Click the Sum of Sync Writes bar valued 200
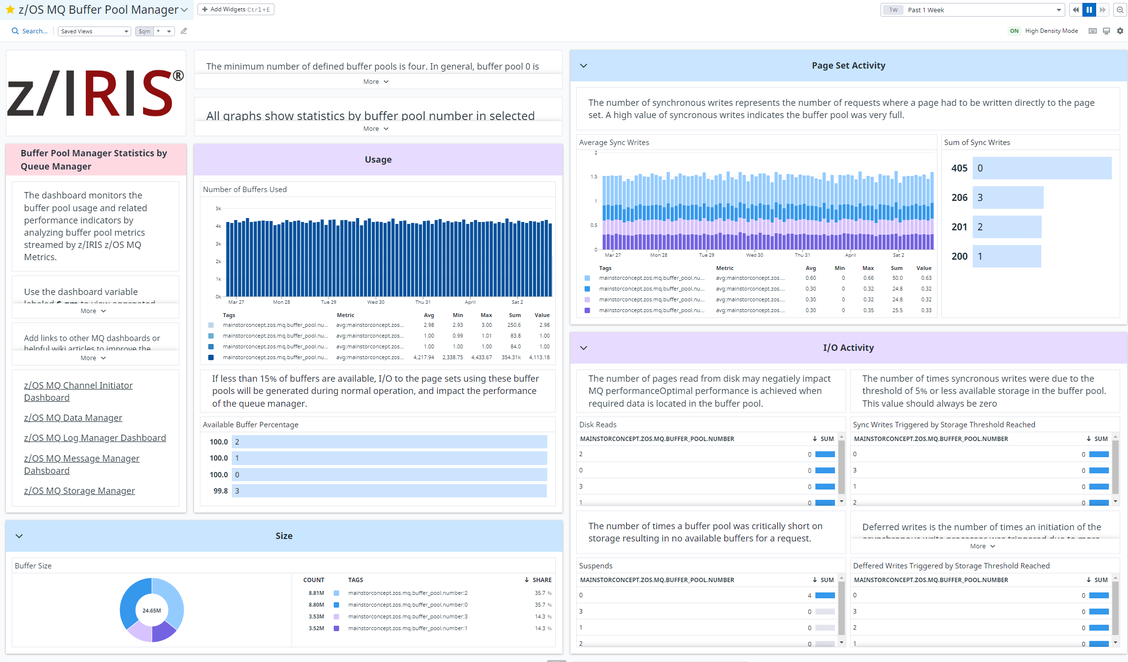Viewport: 1128px width, 662px height. pos(1006,256)
